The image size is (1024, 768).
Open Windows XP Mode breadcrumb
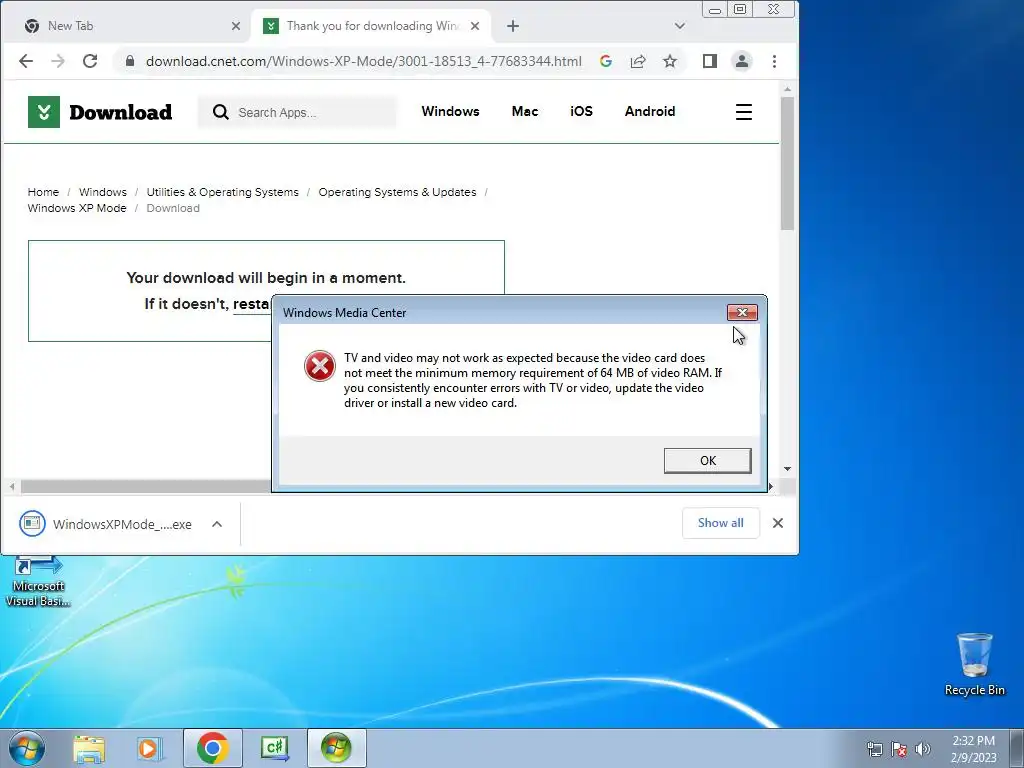[x=77, y=208]
